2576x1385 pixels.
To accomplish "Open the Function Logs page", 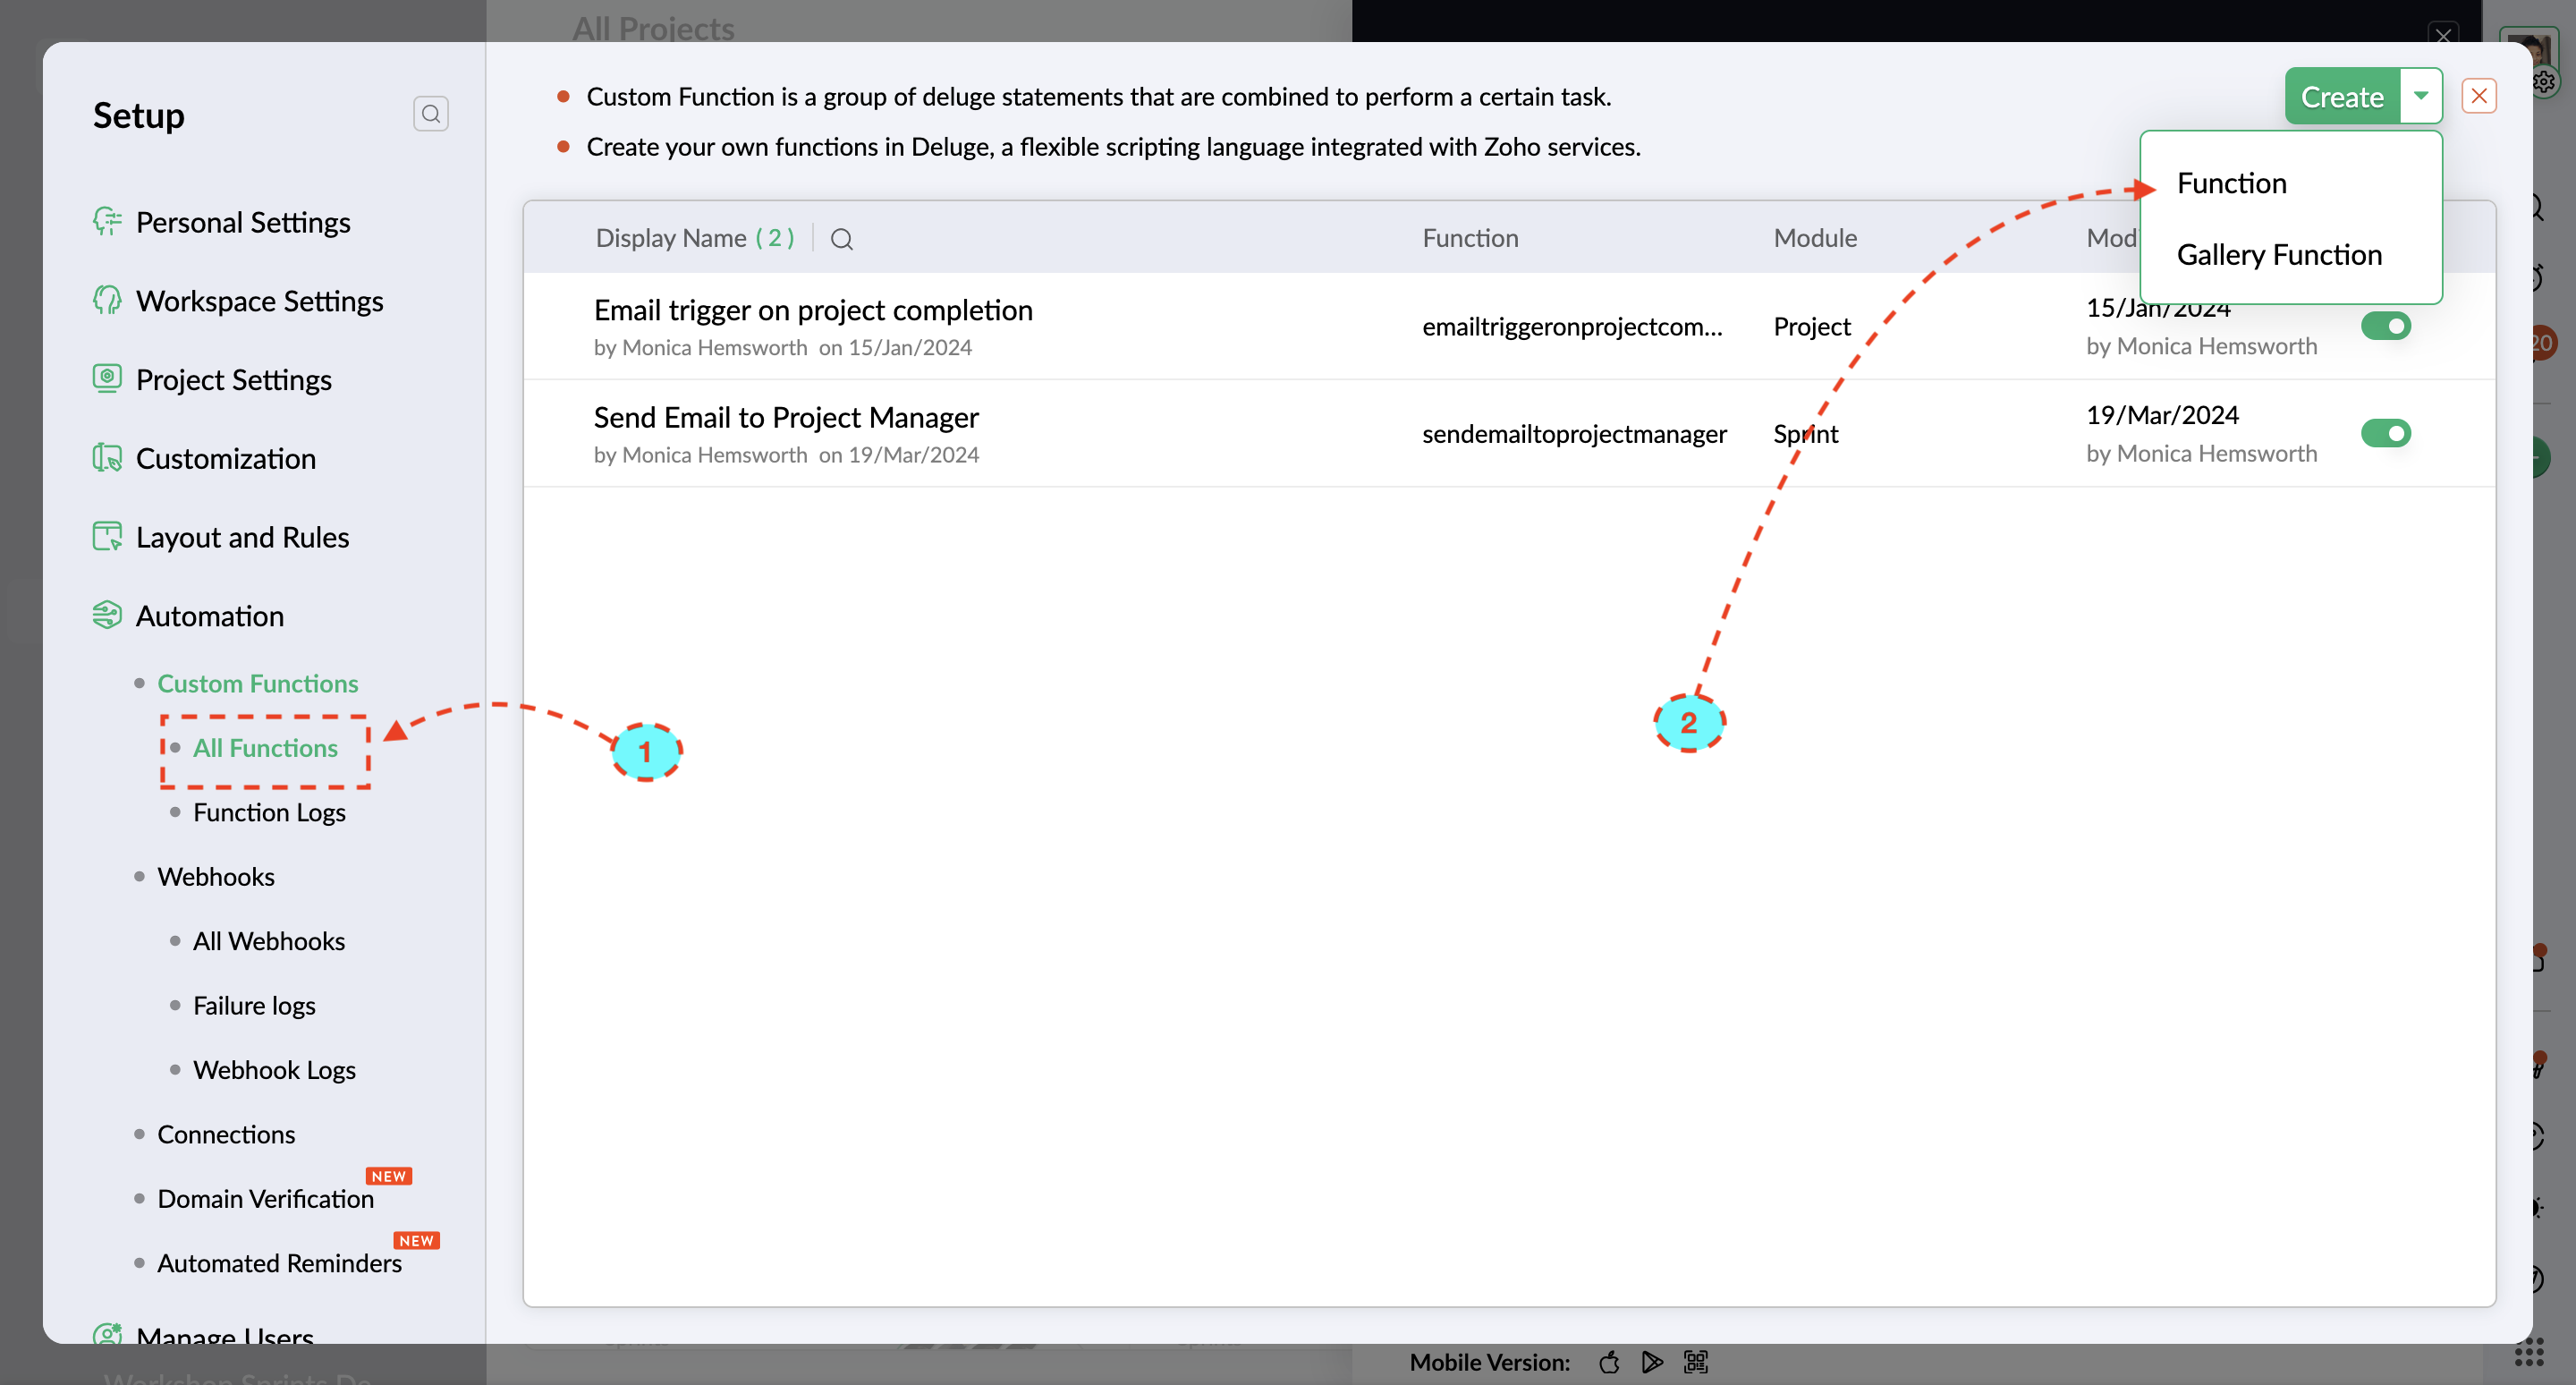I will pyautogui.click(x=269, y=812).
